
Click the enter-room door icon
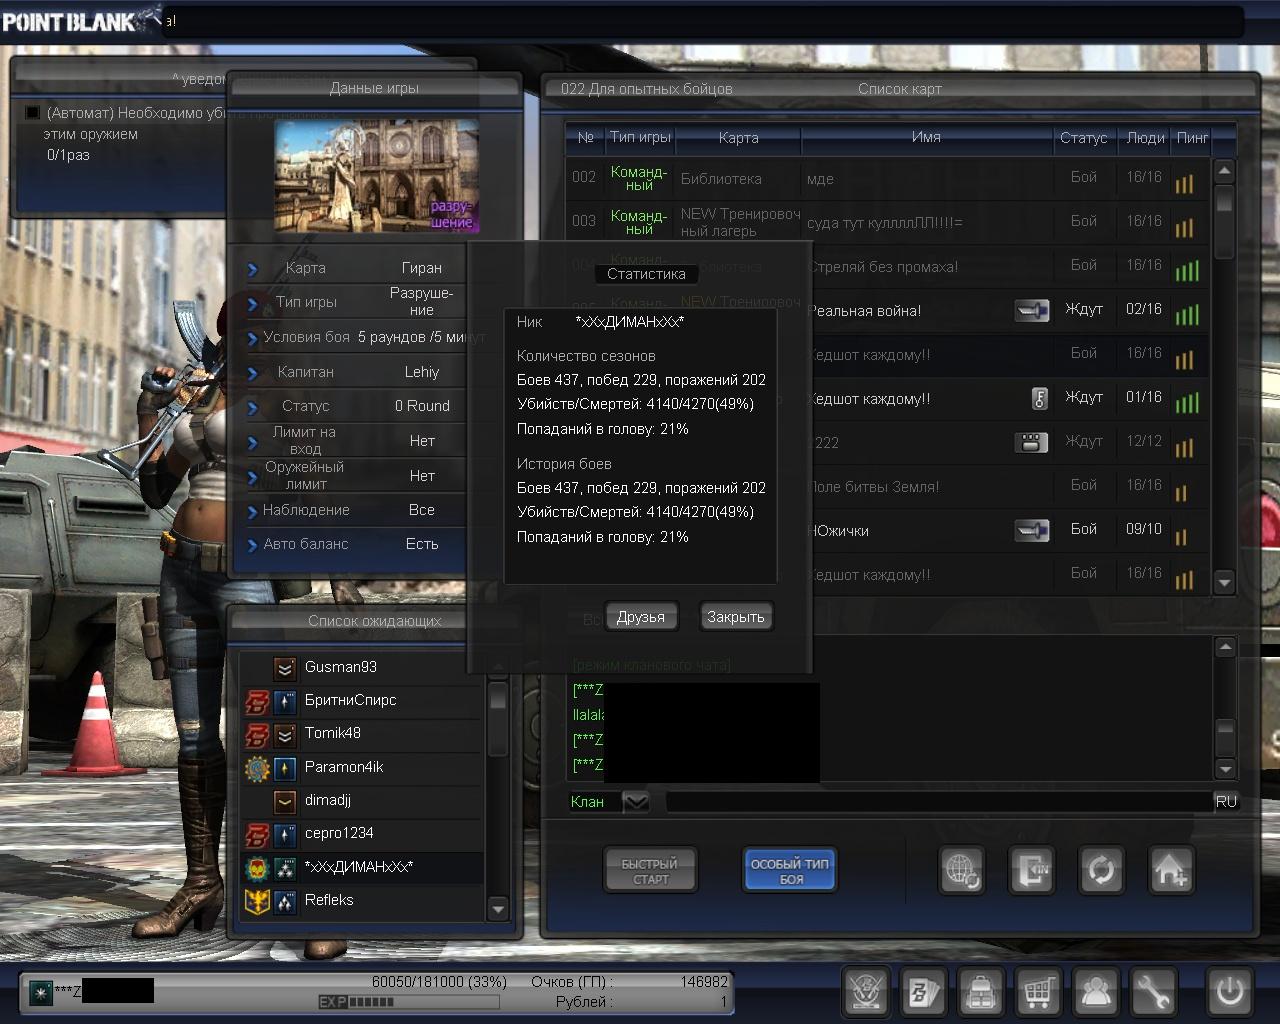coord(1031,870)
